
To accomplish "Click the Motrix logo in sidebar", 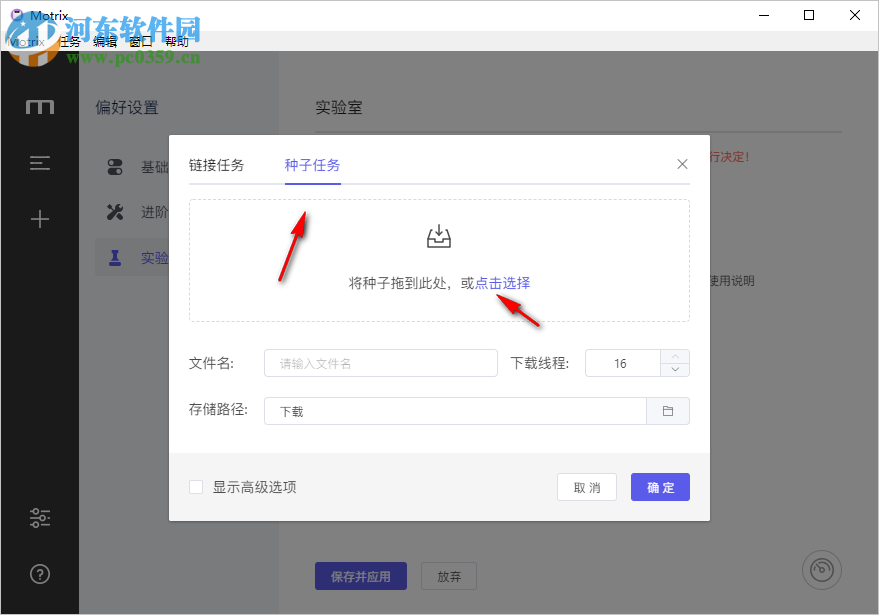I will pyautogui.click(x=40, y=107).
